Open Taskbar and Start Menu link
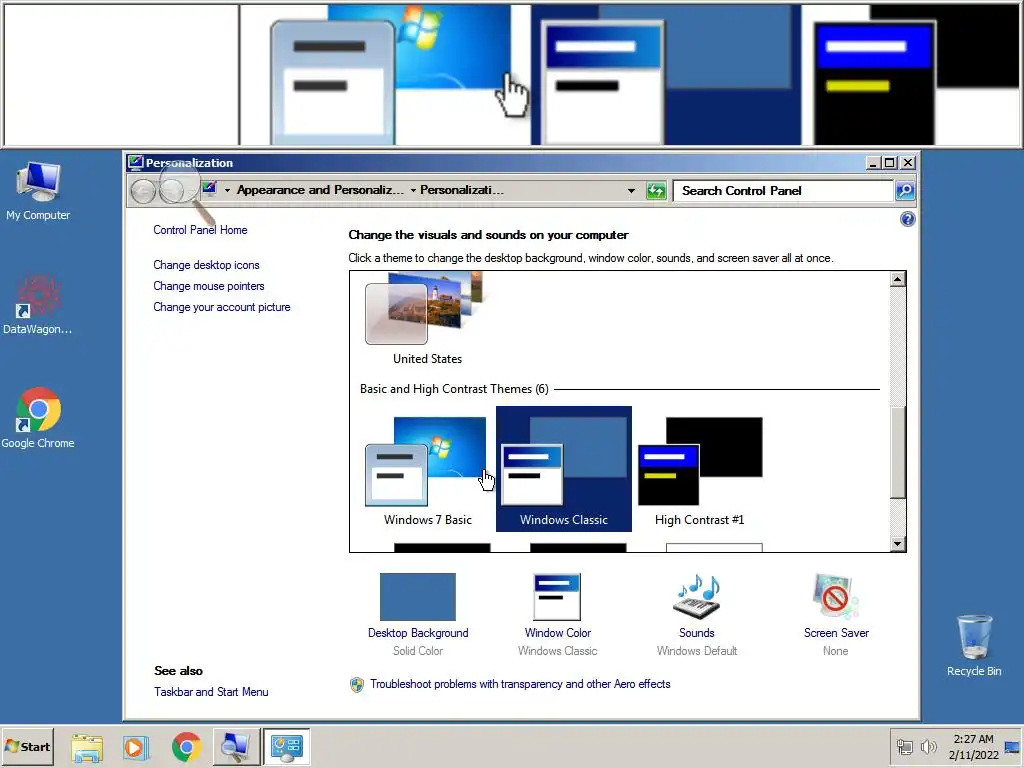 point(211,692)
